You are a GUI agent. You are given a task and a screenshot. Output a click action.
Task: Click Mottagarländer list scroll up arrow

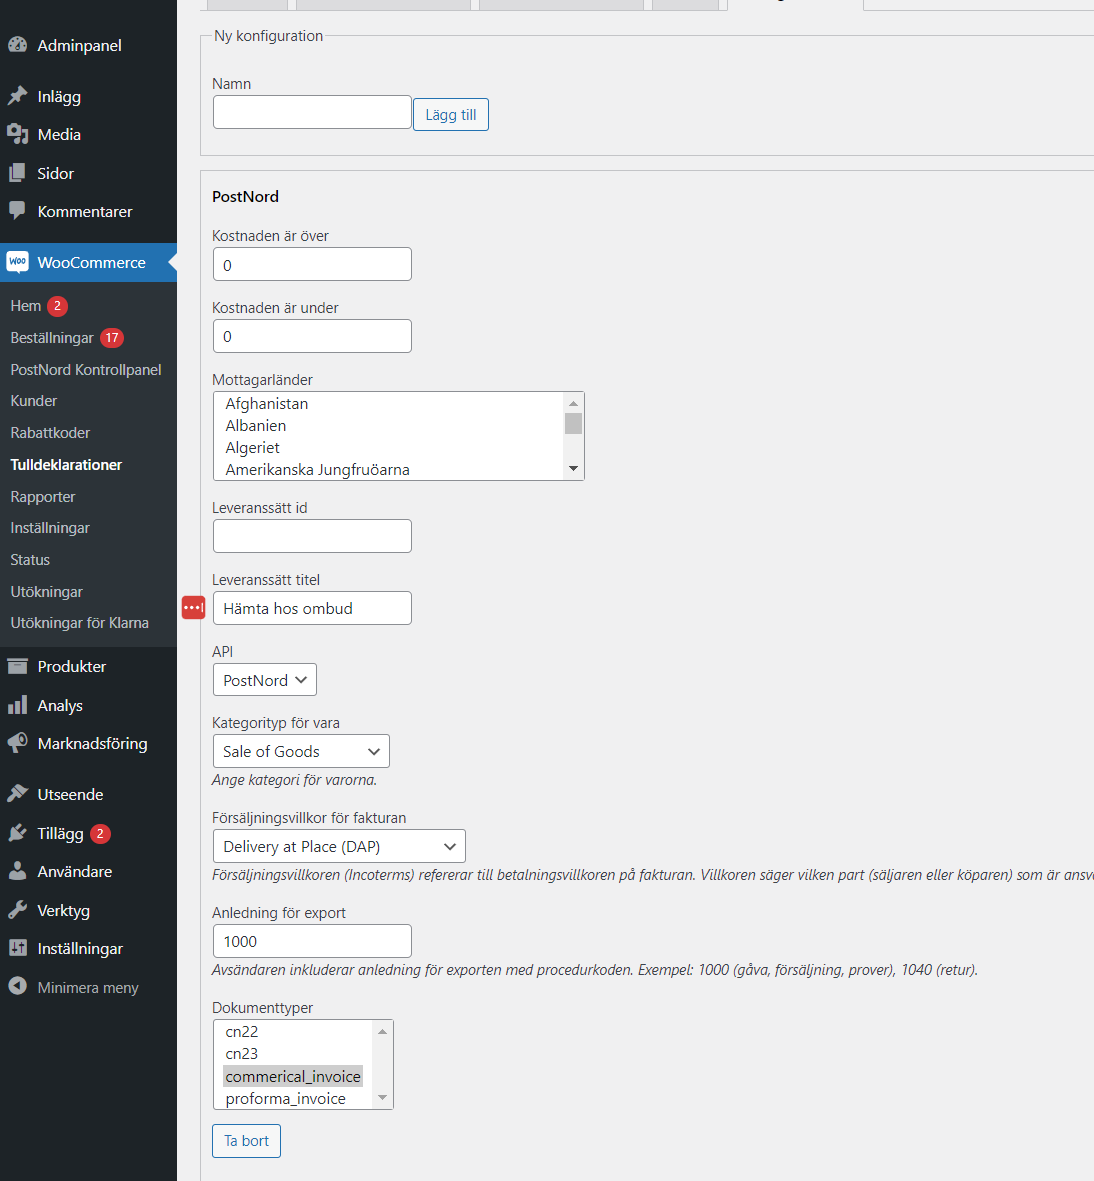point(573,404)
